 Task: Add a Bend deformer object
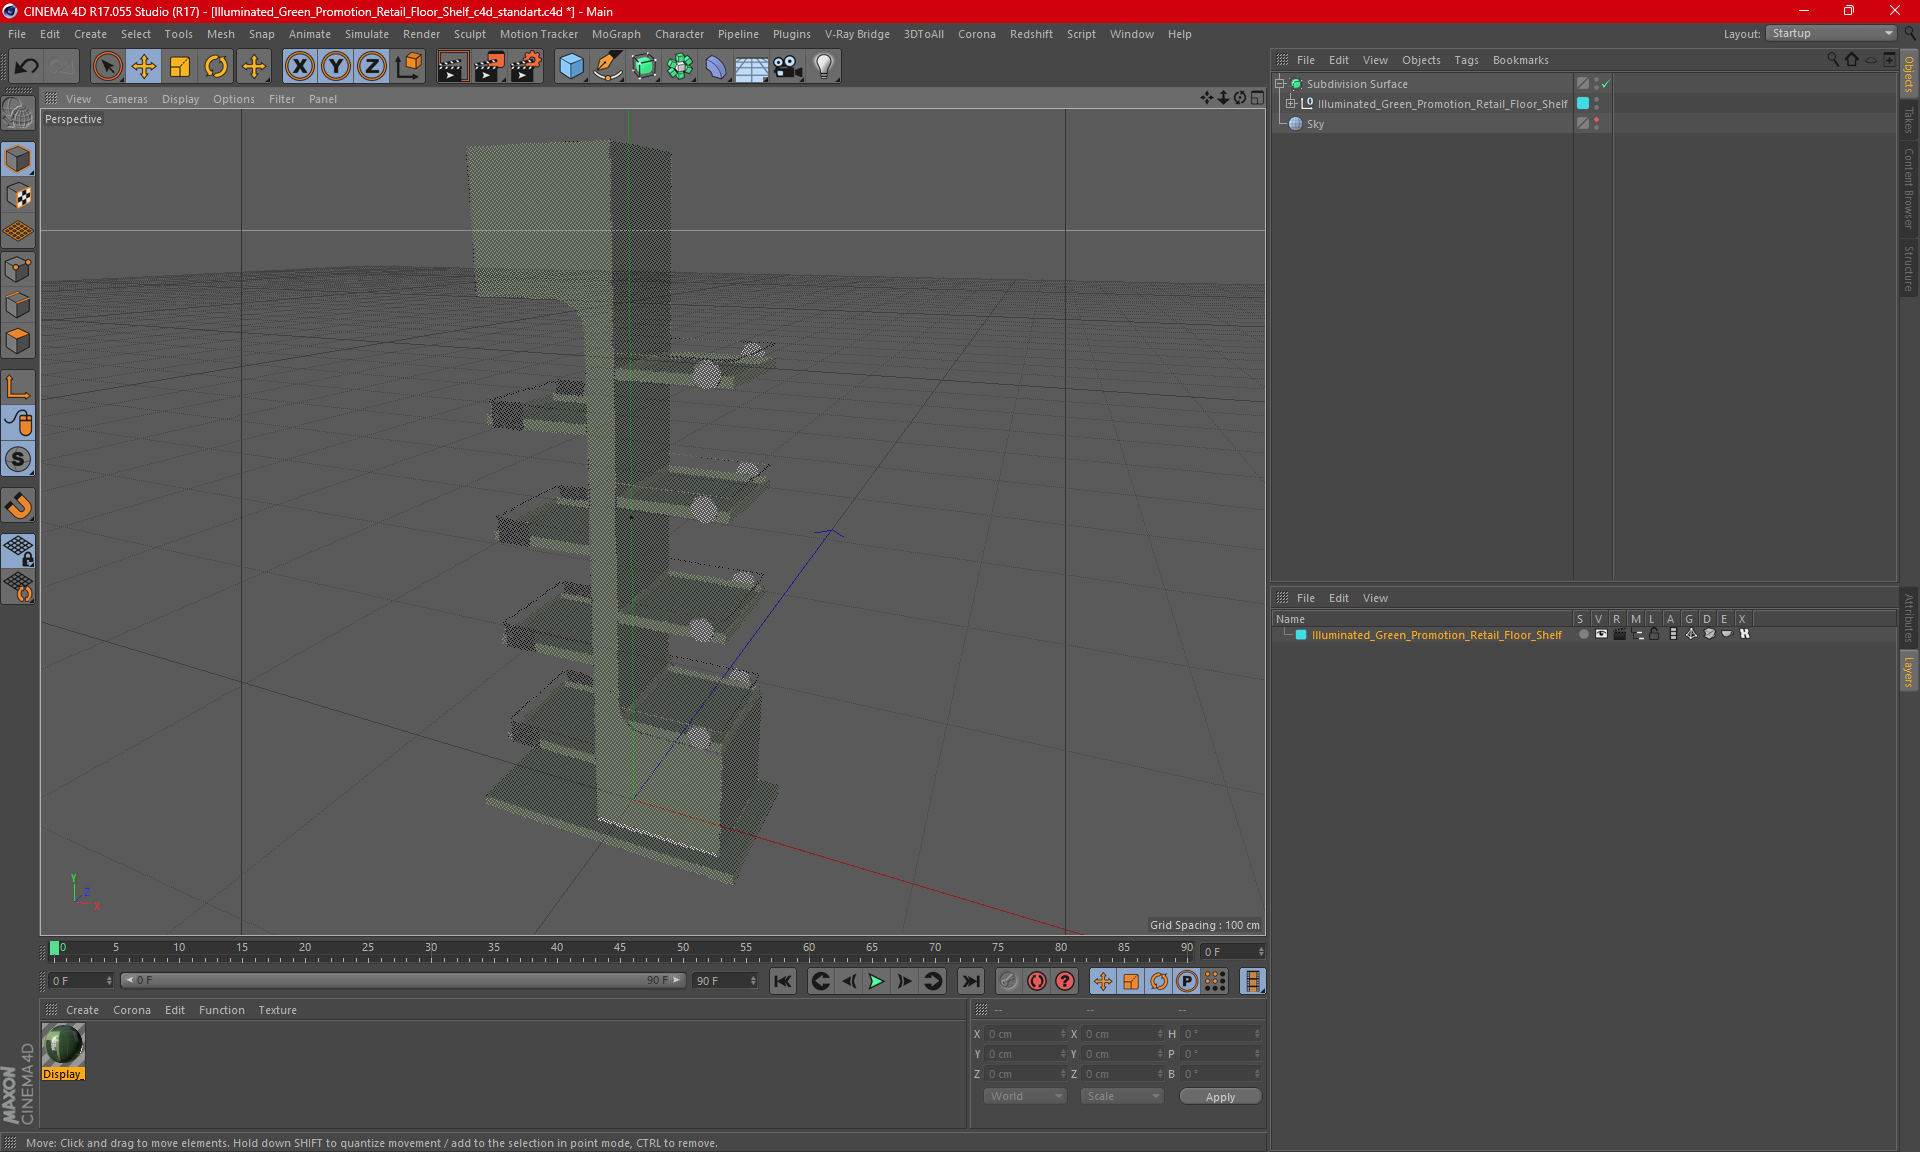click(716, 66)
